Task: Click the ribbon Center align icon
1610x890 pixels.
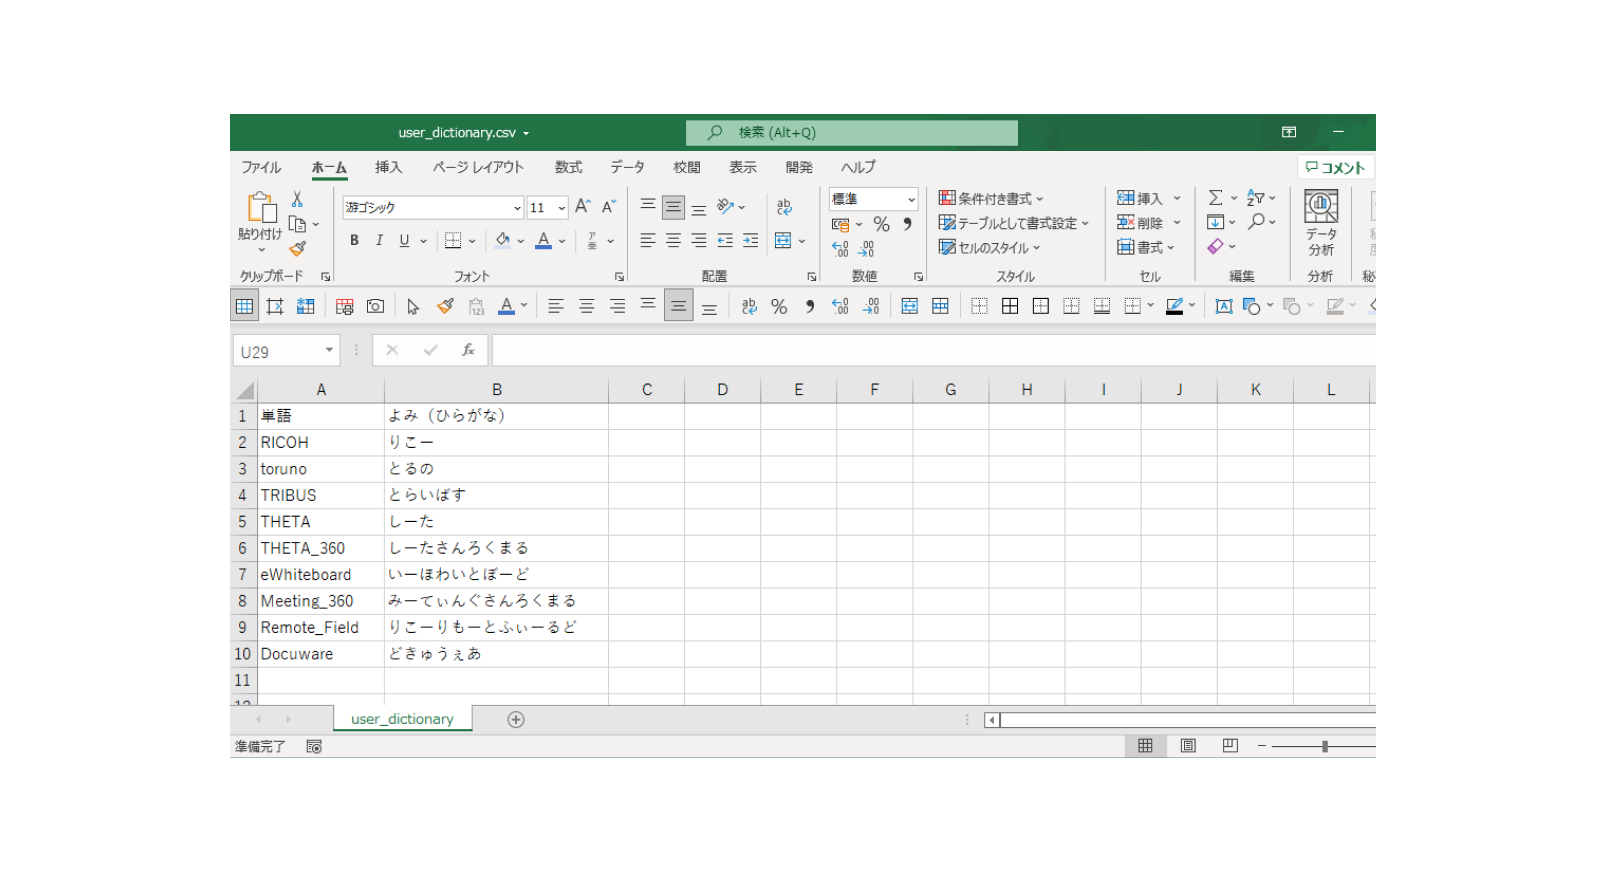Action: pos(674,240)
